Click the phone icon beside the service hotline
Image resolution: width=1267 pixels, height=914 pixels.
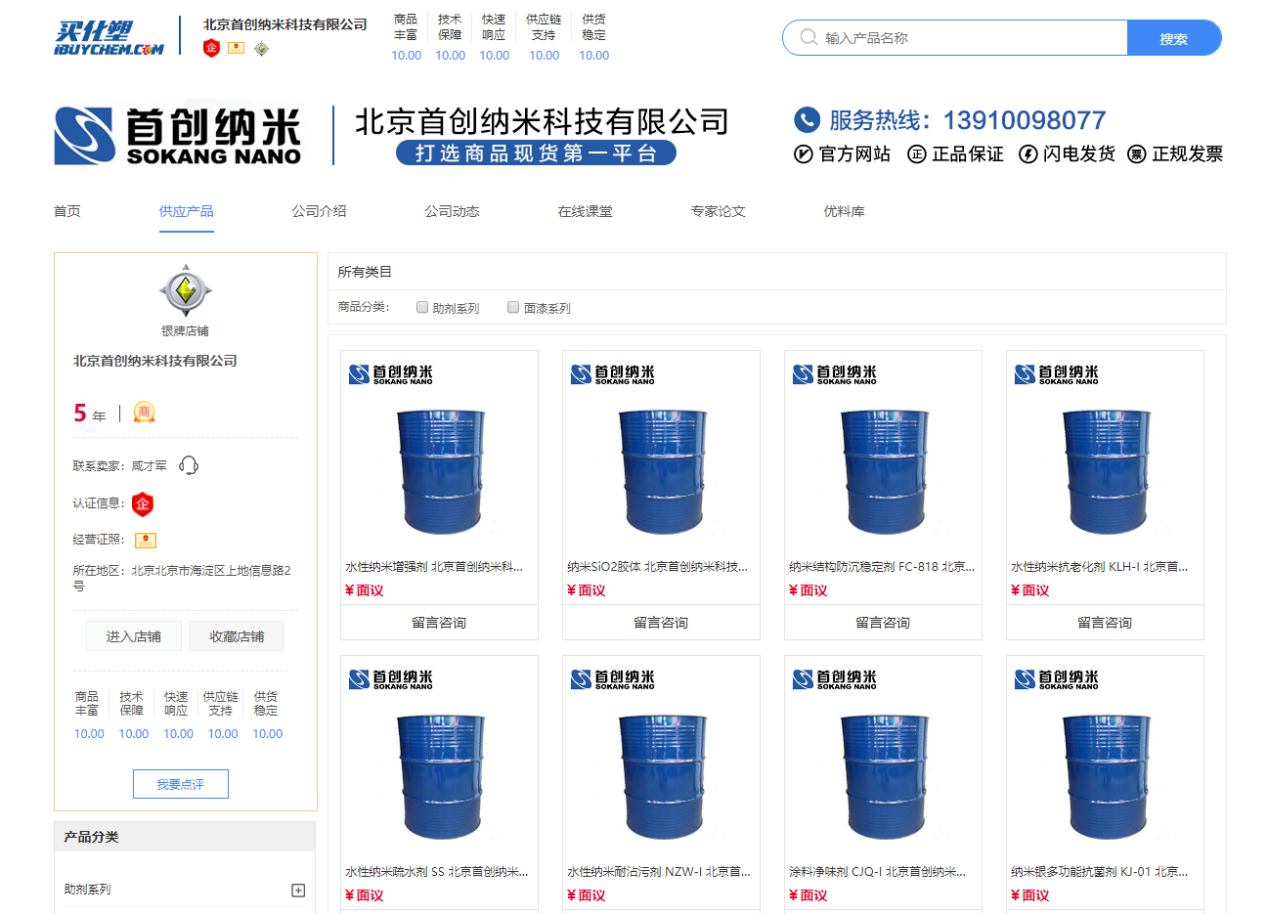807,120
